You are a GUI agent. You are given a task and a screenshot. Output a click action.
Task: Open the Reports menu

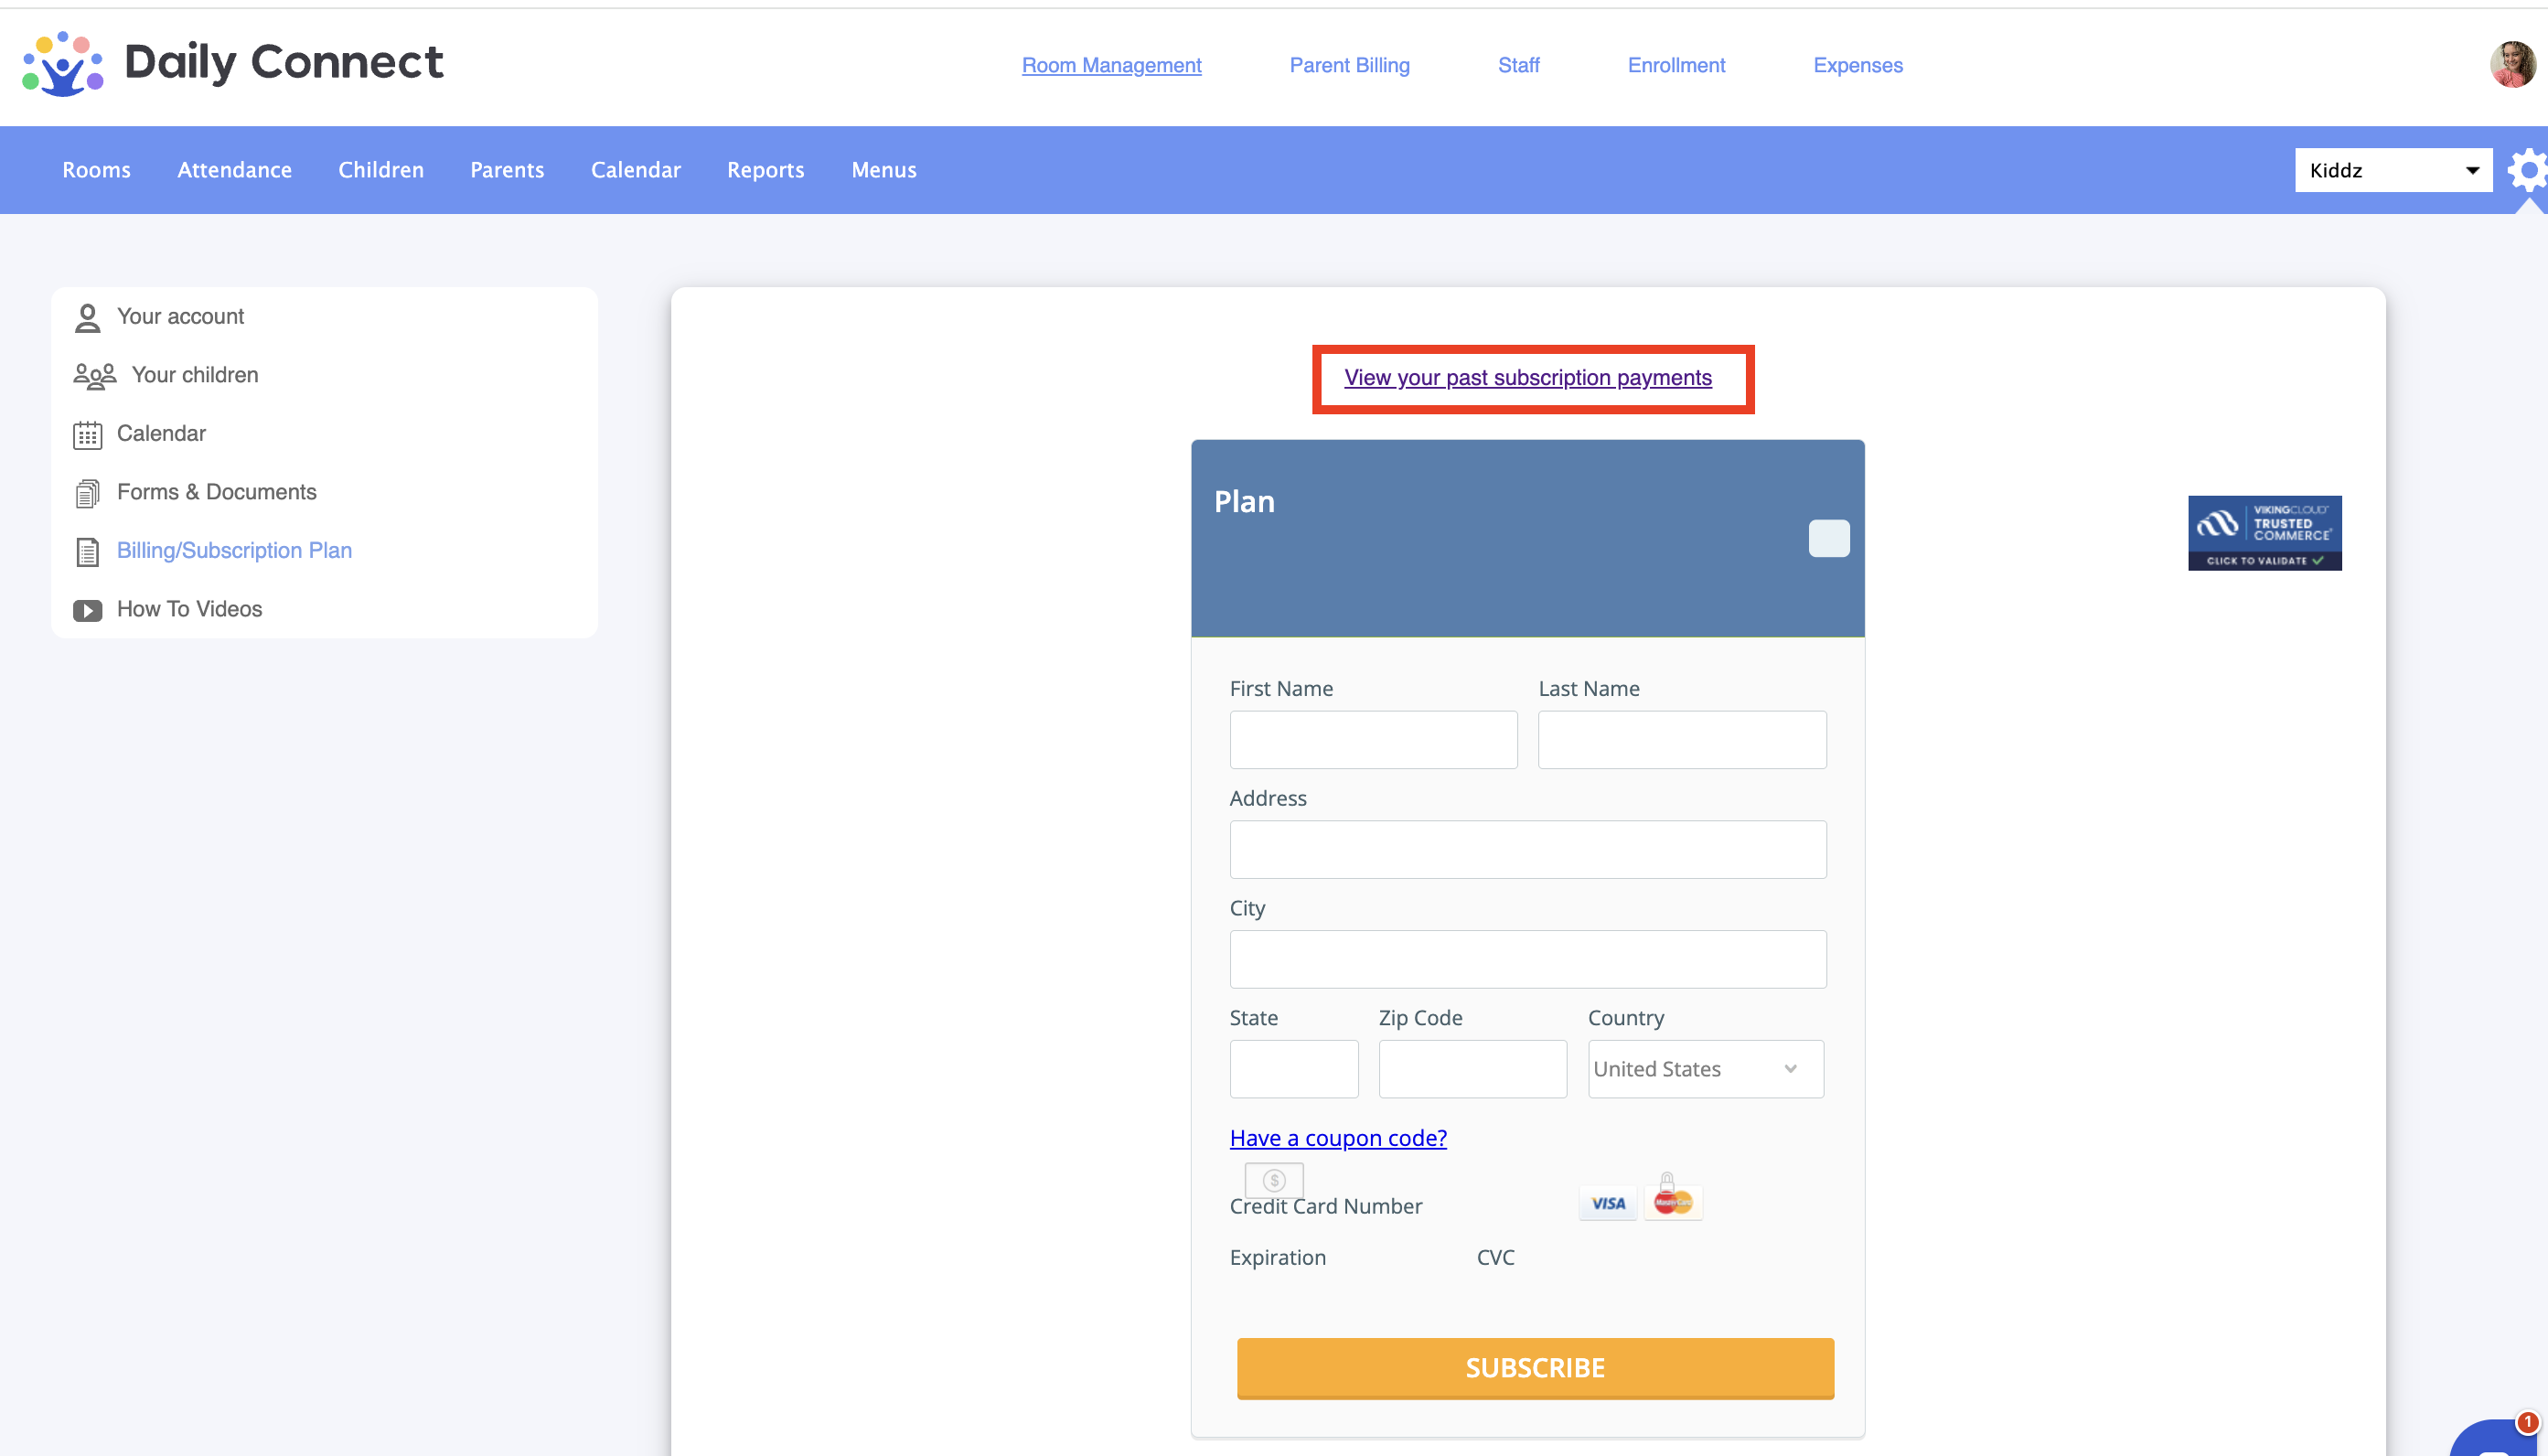click(x=765, y=170)
